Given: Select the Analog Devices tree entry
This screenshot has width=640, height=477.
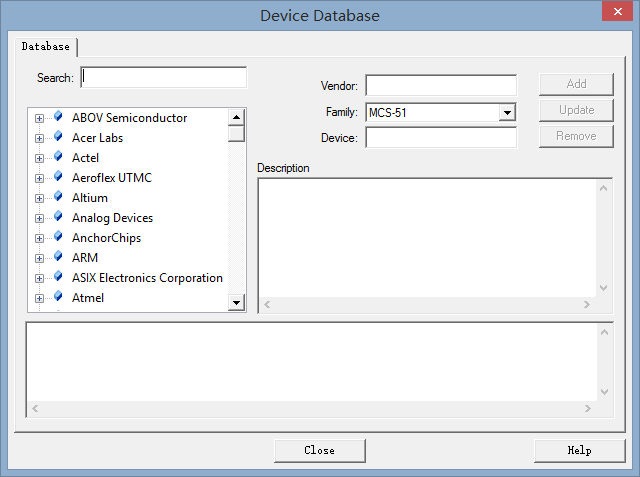Looking at the screenshot, I should pyautogui.click(x=112, y=218).
